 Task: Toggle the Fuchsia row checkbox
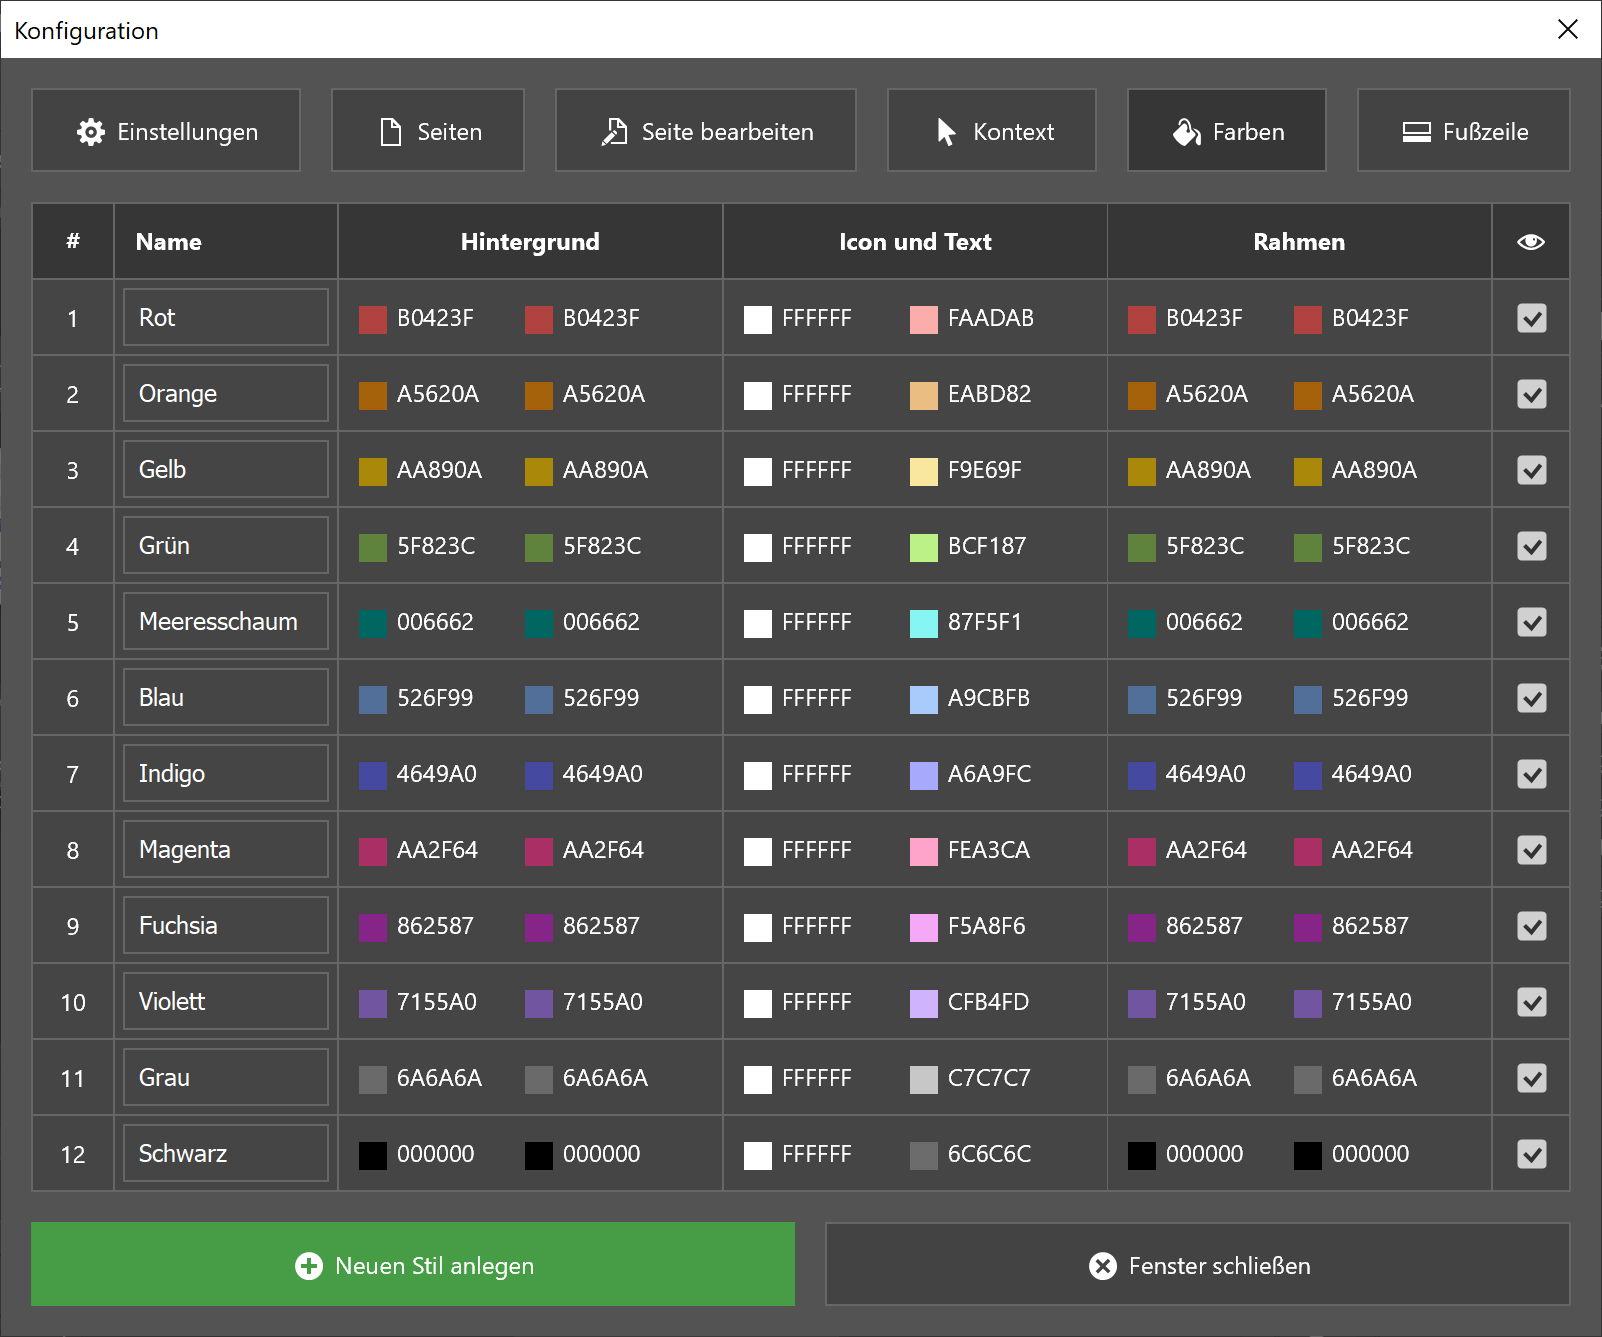coord(1532,926)
